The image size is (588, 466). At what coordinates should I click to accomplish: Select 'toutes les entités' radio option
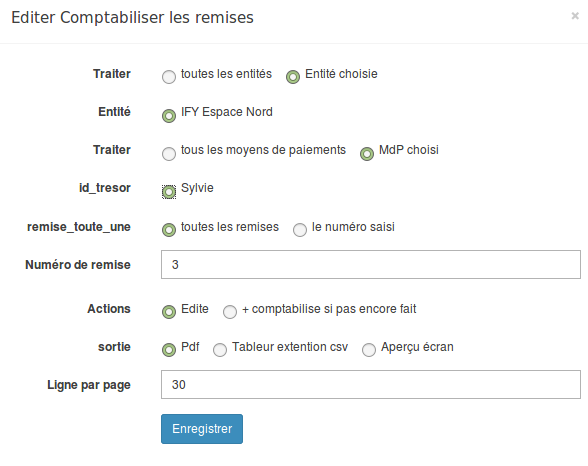169,77
